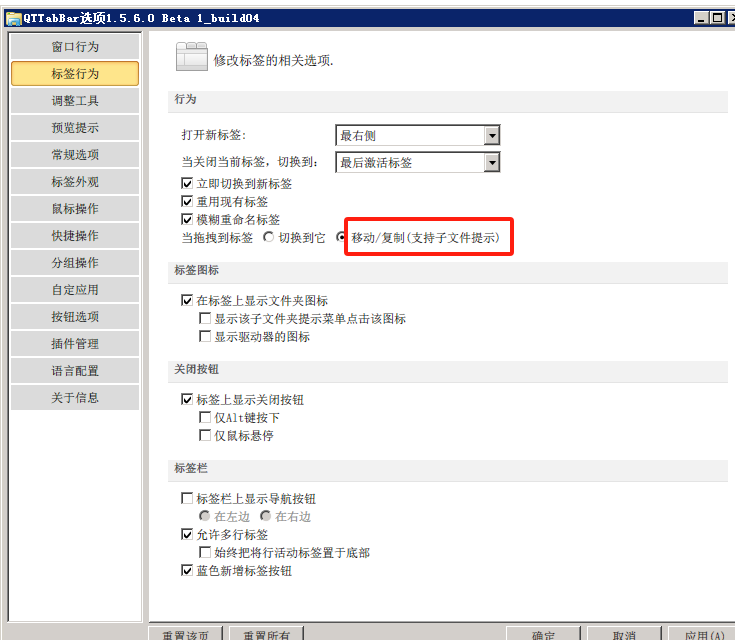Expand the 打开新标签 dropdown arrow

pyautogui.click(x=492, y=136)
